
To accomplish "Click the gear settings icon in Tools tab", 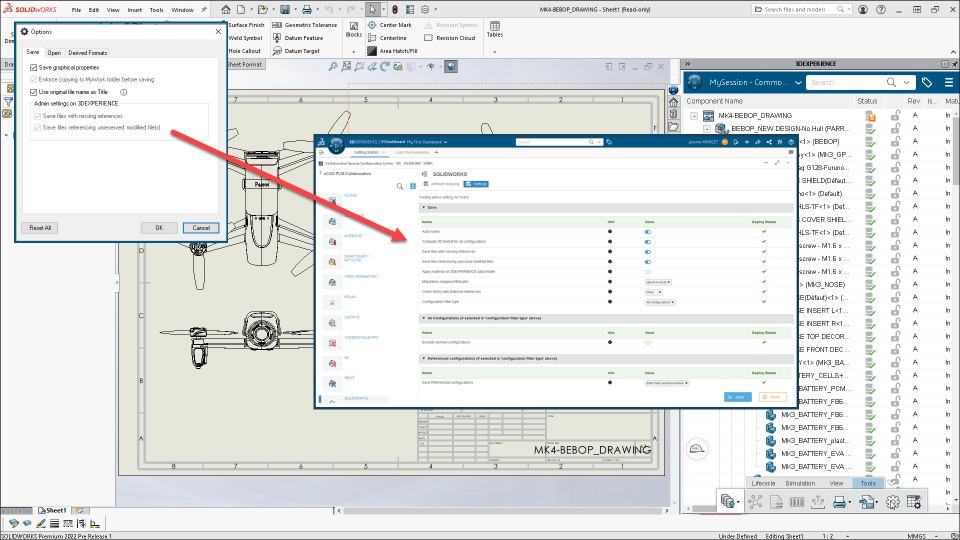I will tap(893, 503).
